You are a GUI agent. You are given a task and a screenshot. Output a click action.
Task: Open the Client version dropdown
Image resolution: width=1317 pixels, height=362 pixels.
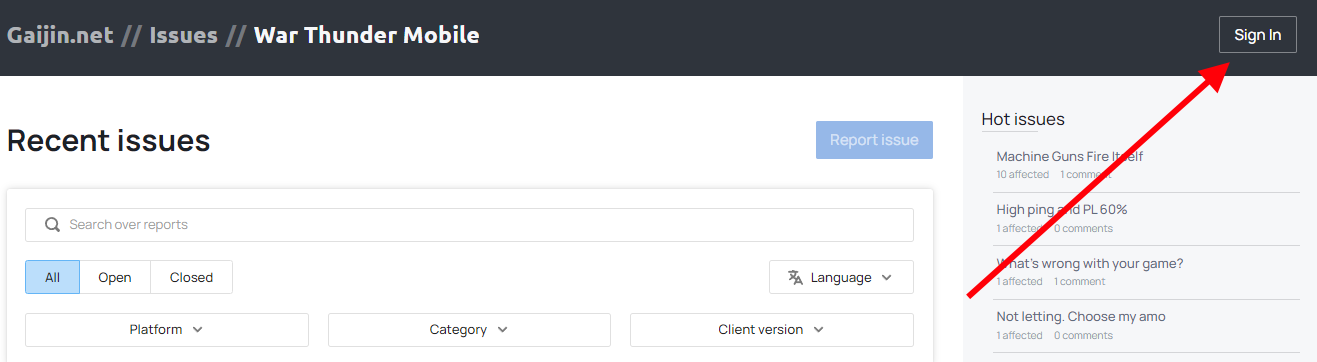click(x=772, y=330)
